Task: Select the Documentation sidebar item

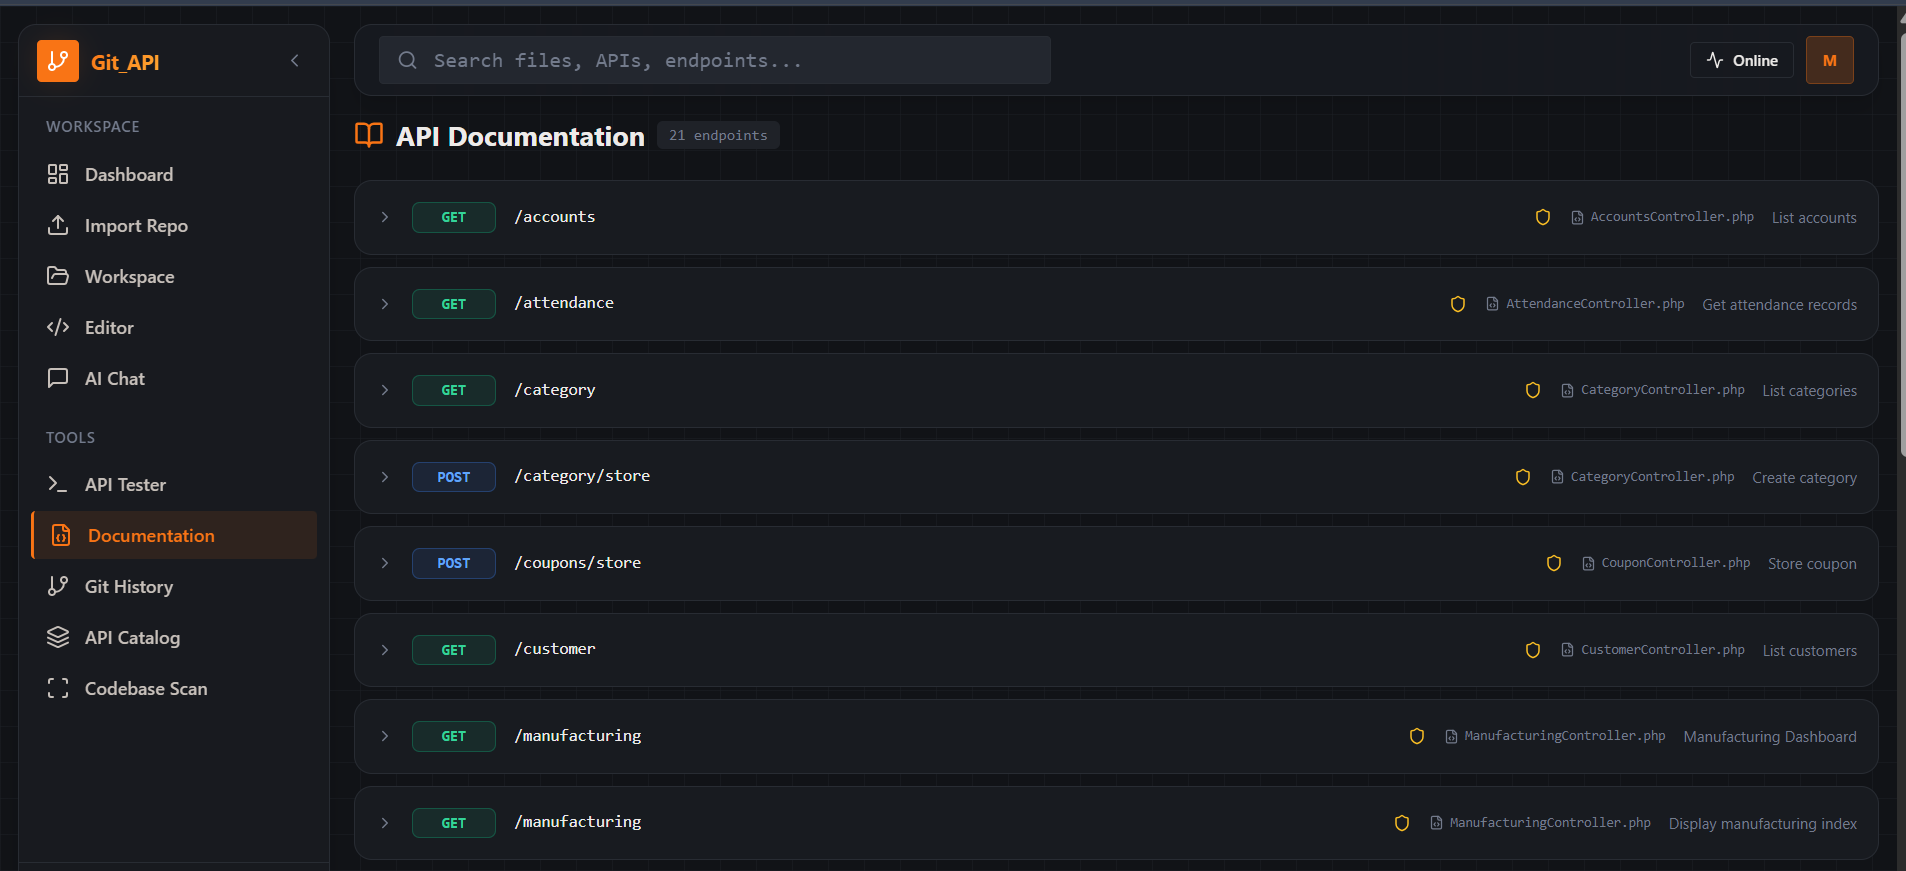Action: 174,536
